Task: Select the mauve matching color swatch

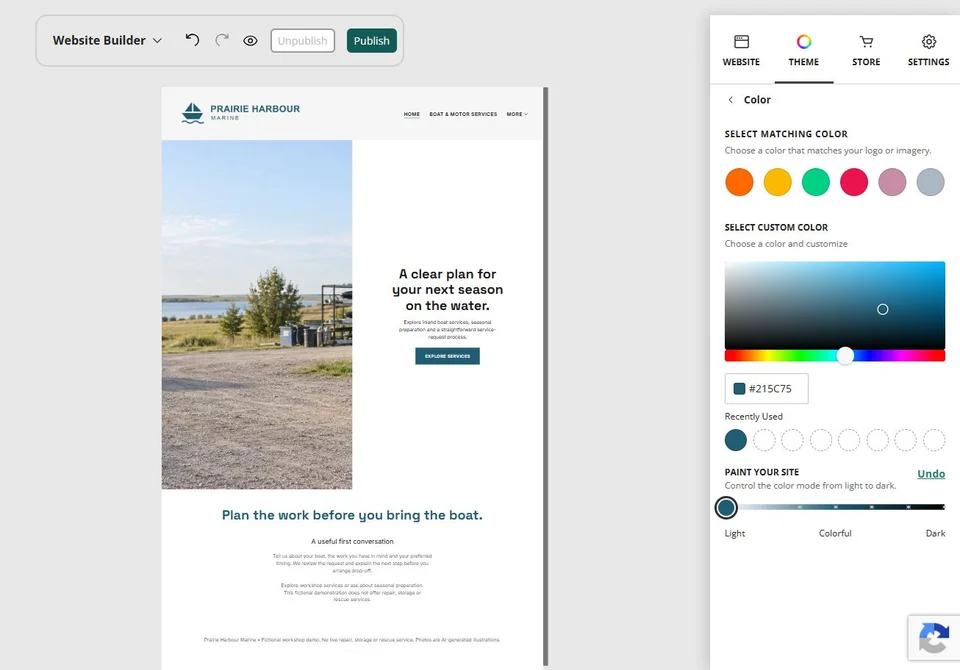Action: [892, 183]
